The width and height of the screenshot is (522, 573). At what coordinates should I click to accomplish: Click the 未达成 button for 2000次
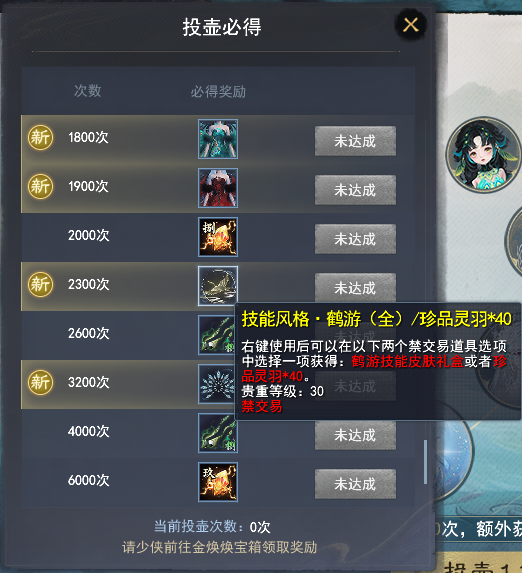(x=355, y=239)
